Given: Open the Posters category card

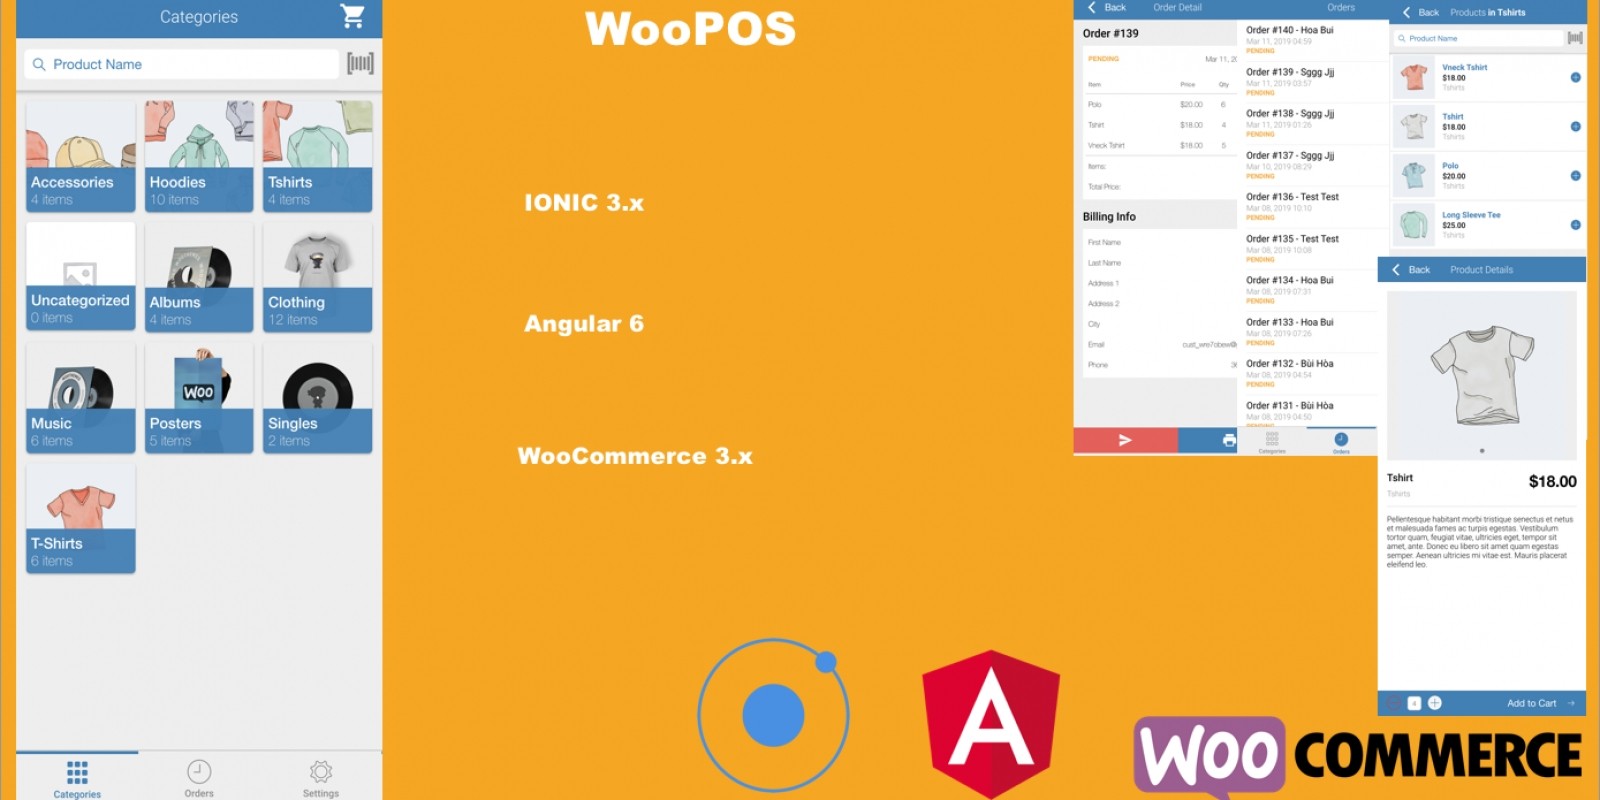Looking at the screenshot, I should pos(199,398).
